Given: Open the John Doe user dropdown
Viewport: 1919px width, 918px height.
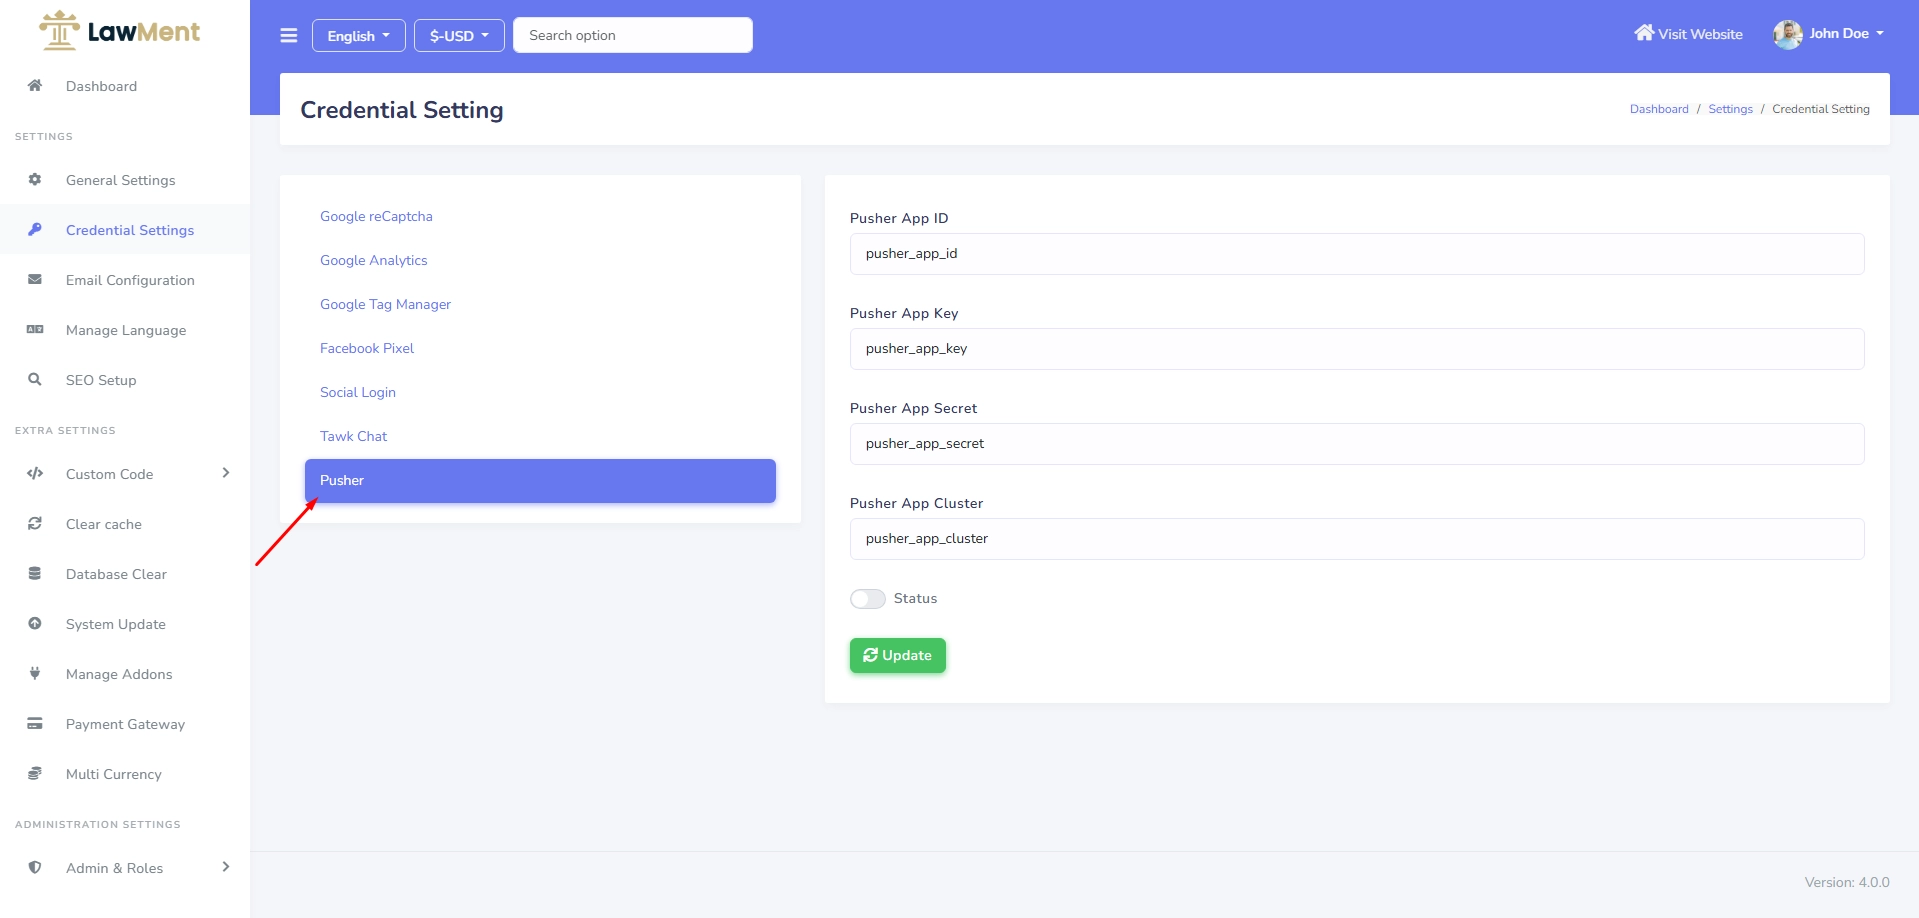Looking at the screenshot, I should pyautogui.click(x=1829, y=34).
